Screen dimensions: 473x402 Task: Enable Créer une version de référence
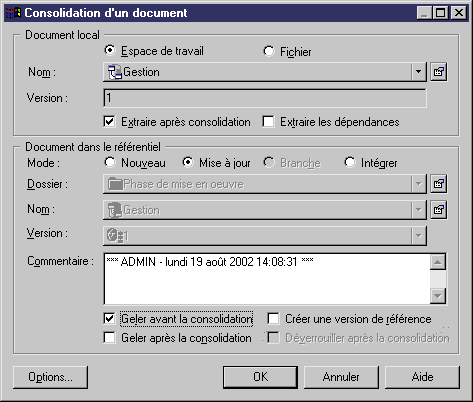click(273, 319)
